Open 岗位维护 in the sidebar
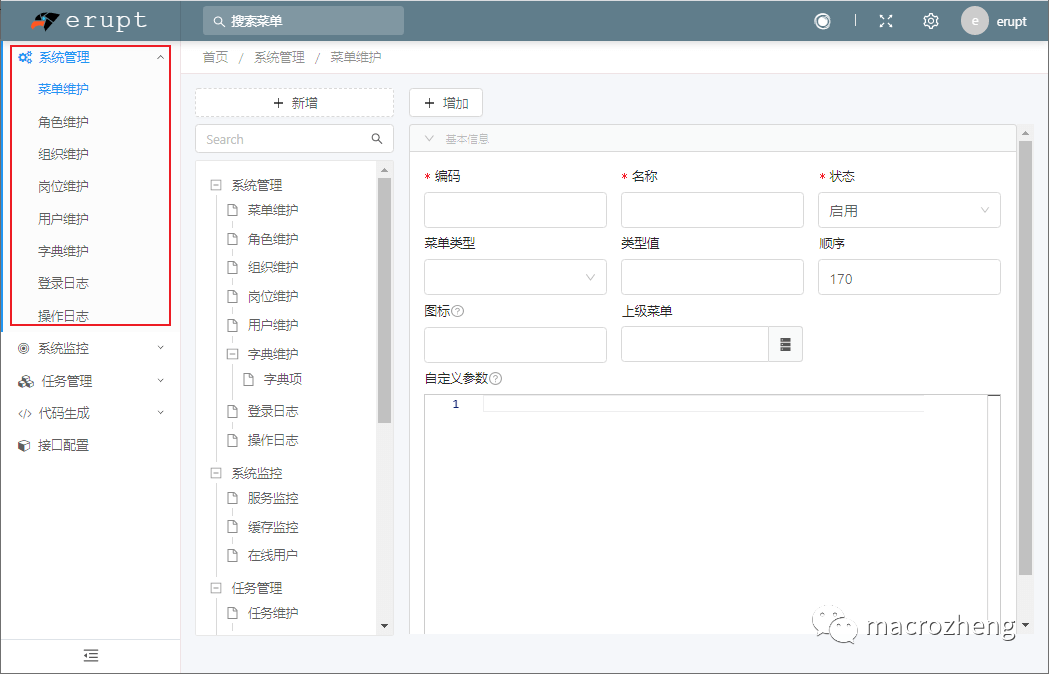1049x674 pixels. pyautogui.click(x=63, y=186)
